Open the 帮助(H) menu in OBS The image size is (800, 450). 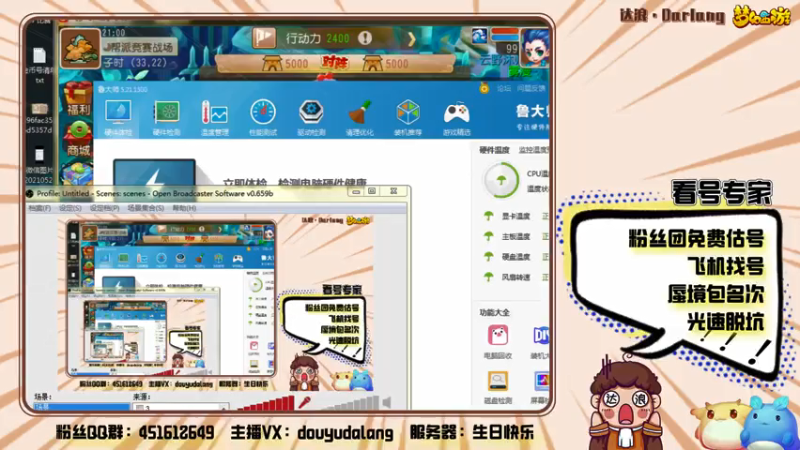coord(184,208)
